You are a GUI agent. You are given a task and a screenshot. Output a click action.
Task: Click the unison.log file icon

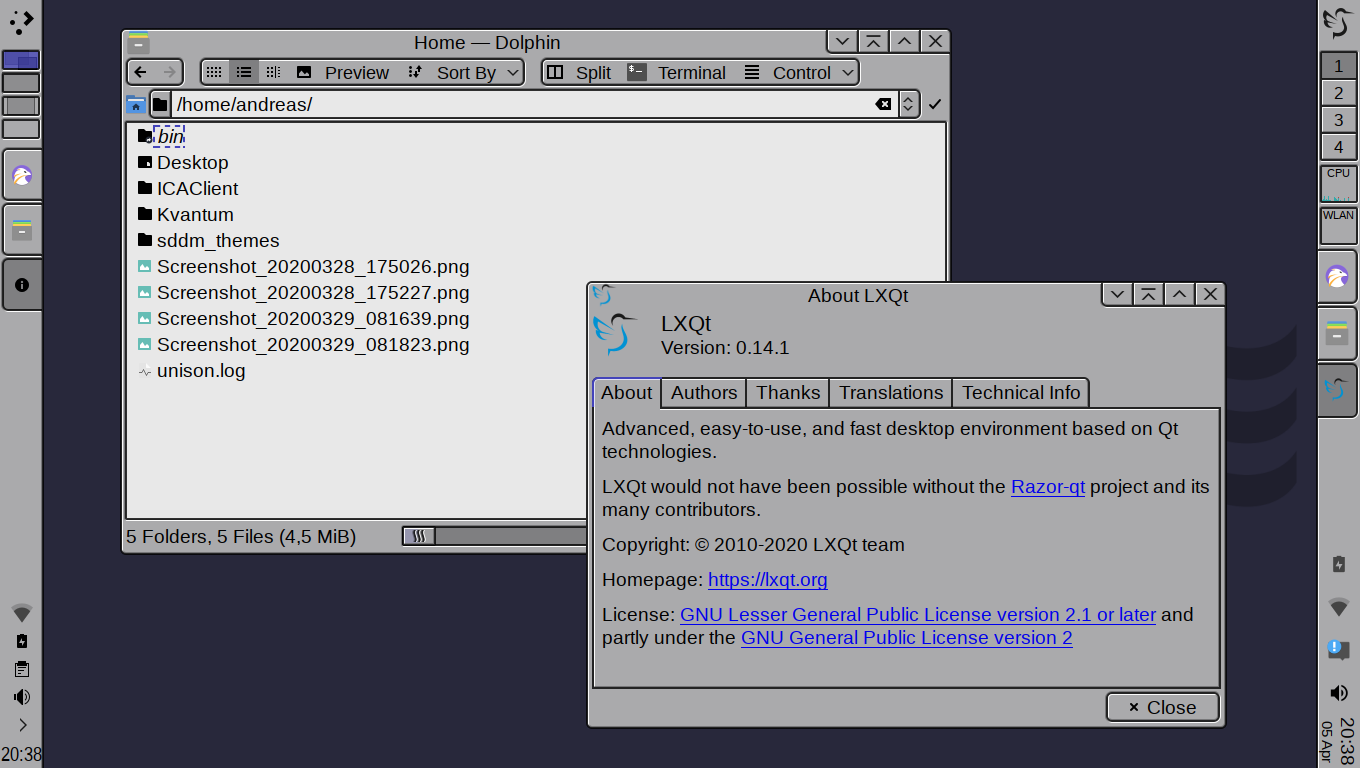click(145, 371)
